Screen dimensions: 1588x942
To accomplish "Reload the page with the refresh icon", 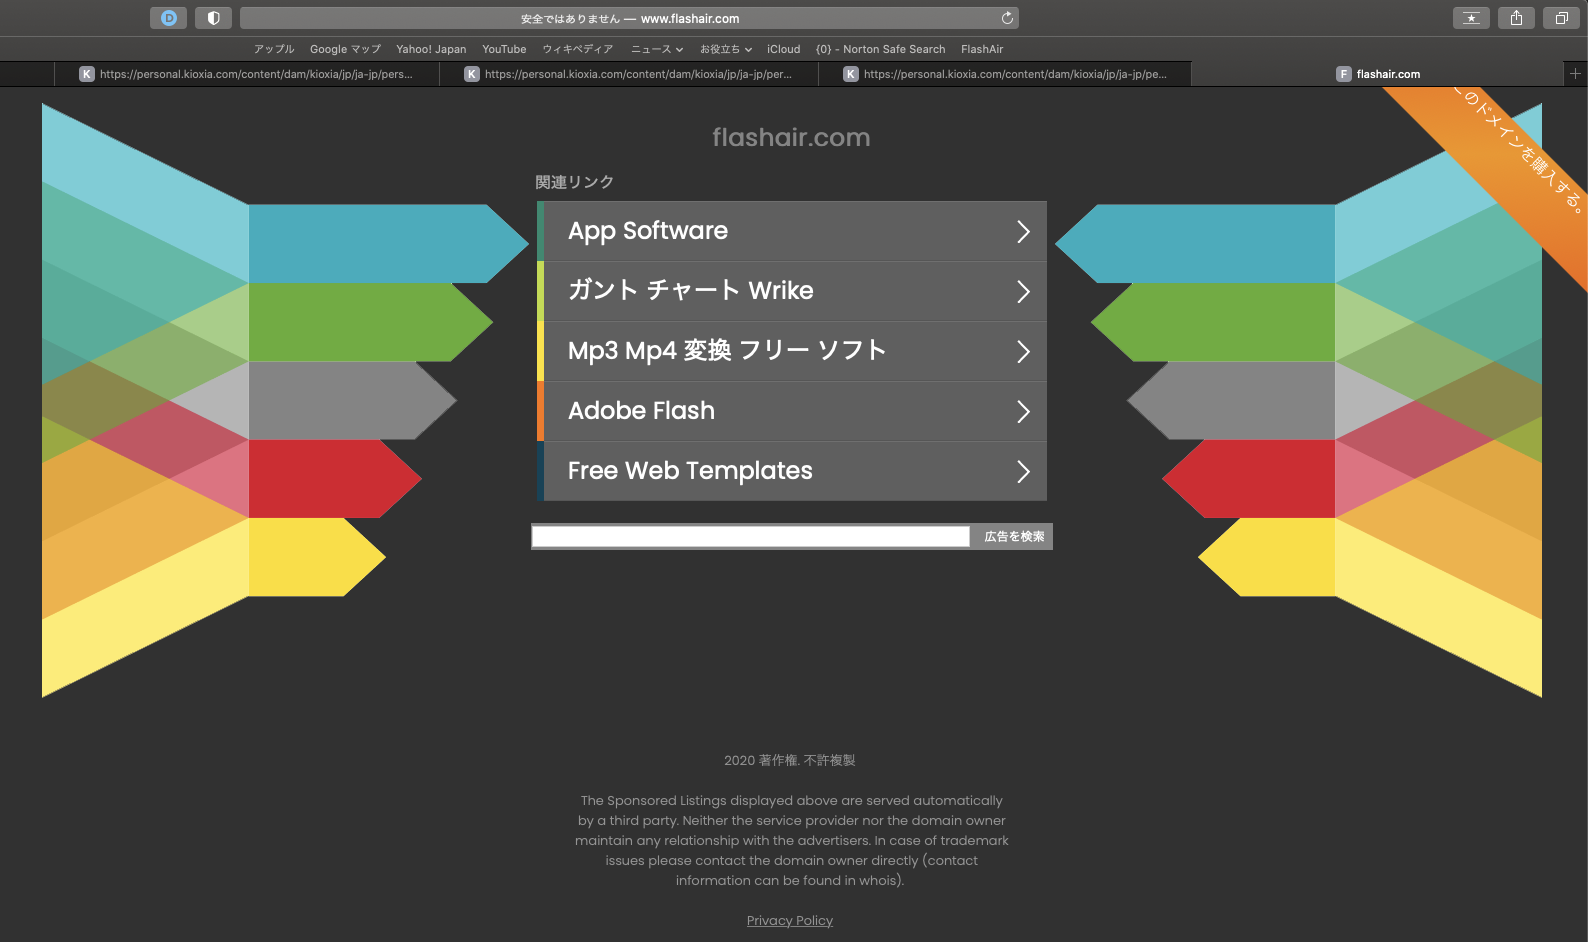I will click(1007, 18).
